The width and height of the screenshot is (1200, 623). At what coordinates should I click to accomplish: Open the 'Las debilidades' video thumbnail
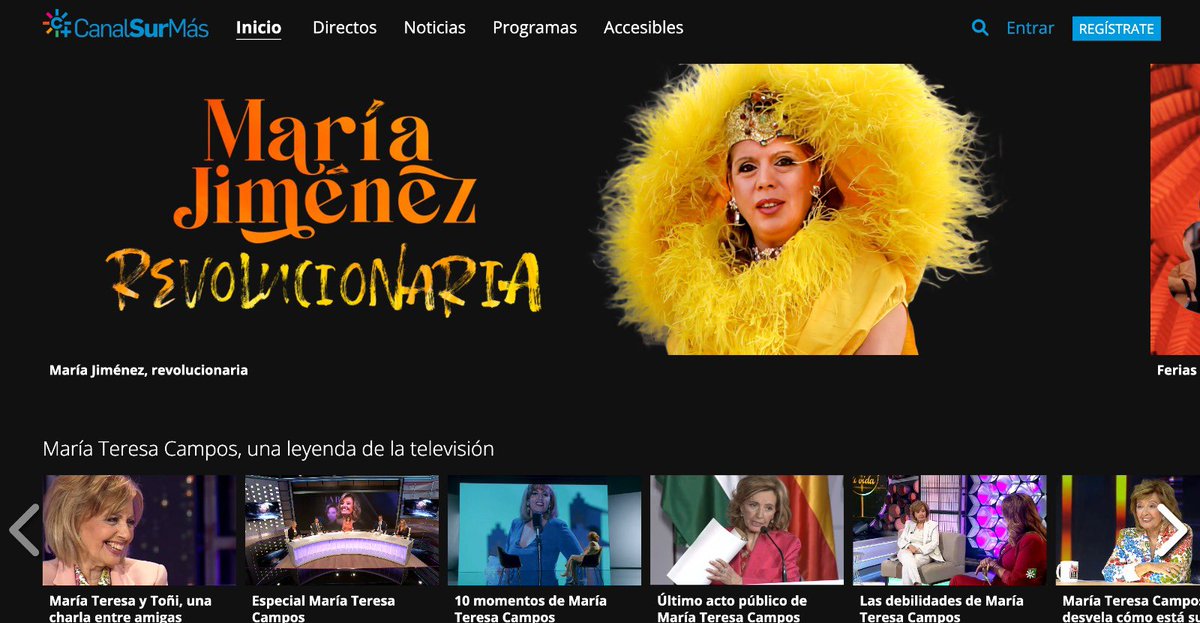[950, 530]
